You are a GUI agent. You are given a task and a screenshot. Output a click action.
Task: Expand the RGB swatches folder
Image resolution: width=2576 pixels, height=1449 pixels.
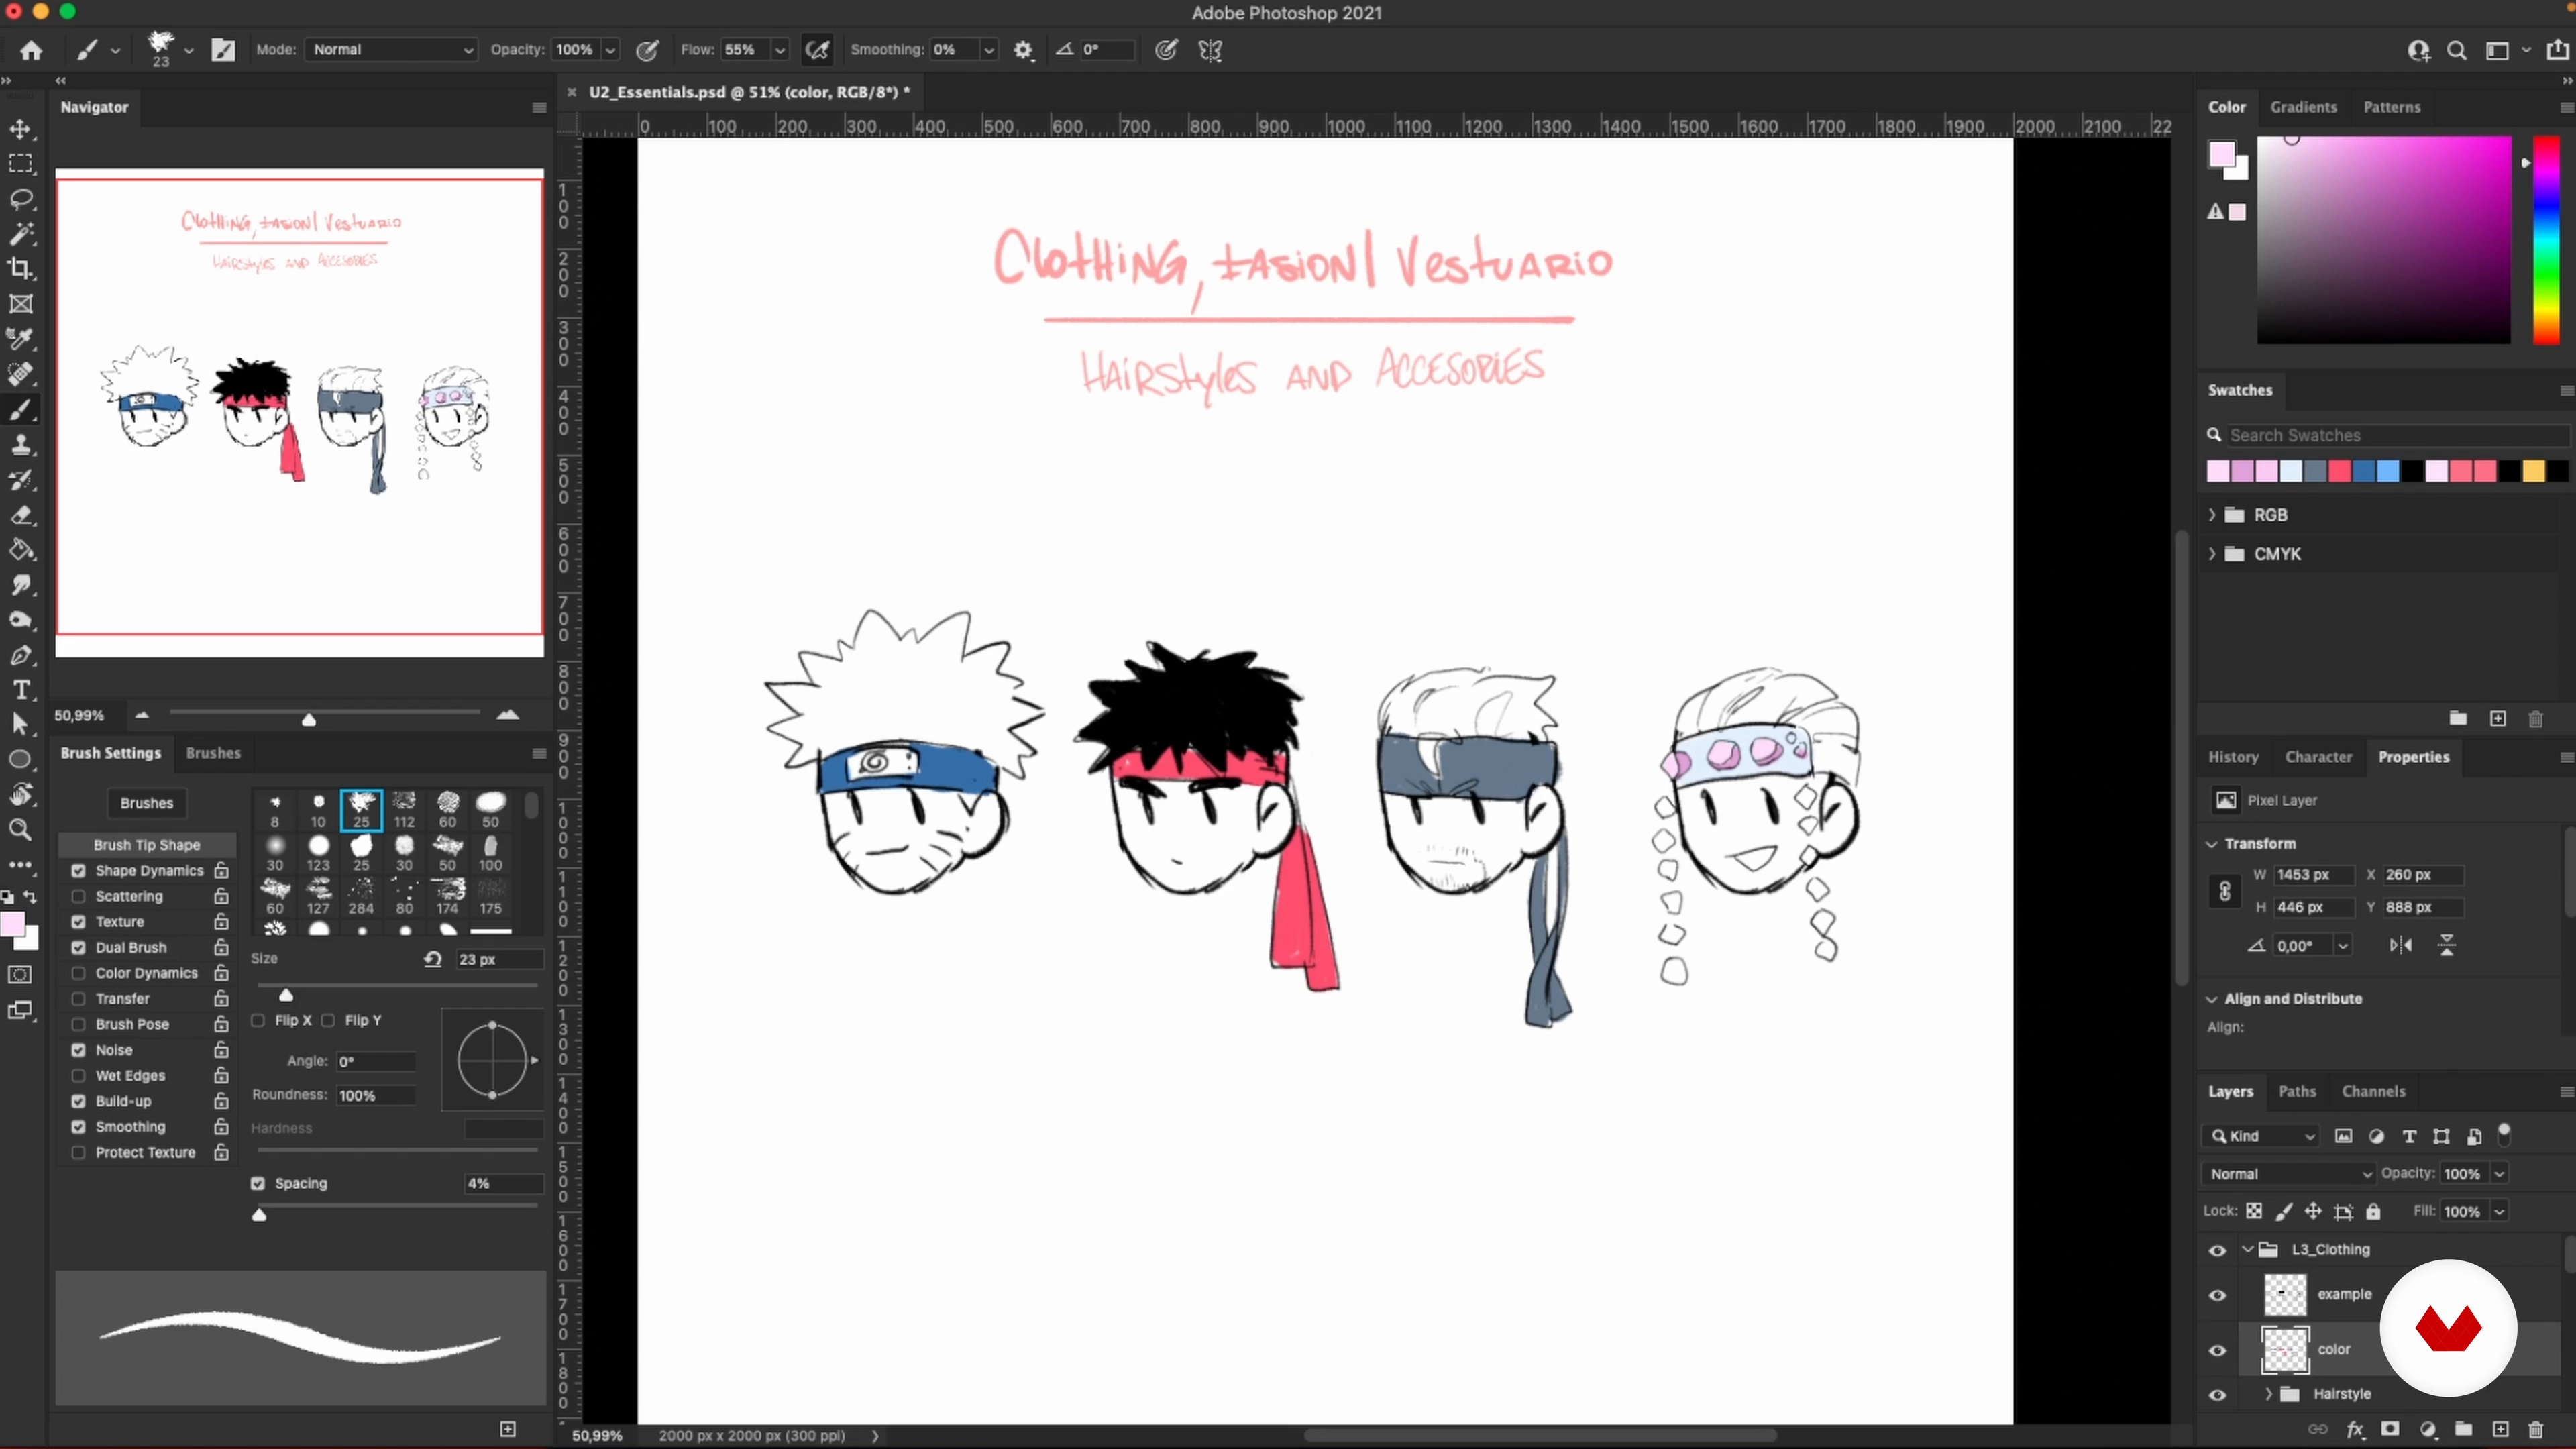point(2212,515)
